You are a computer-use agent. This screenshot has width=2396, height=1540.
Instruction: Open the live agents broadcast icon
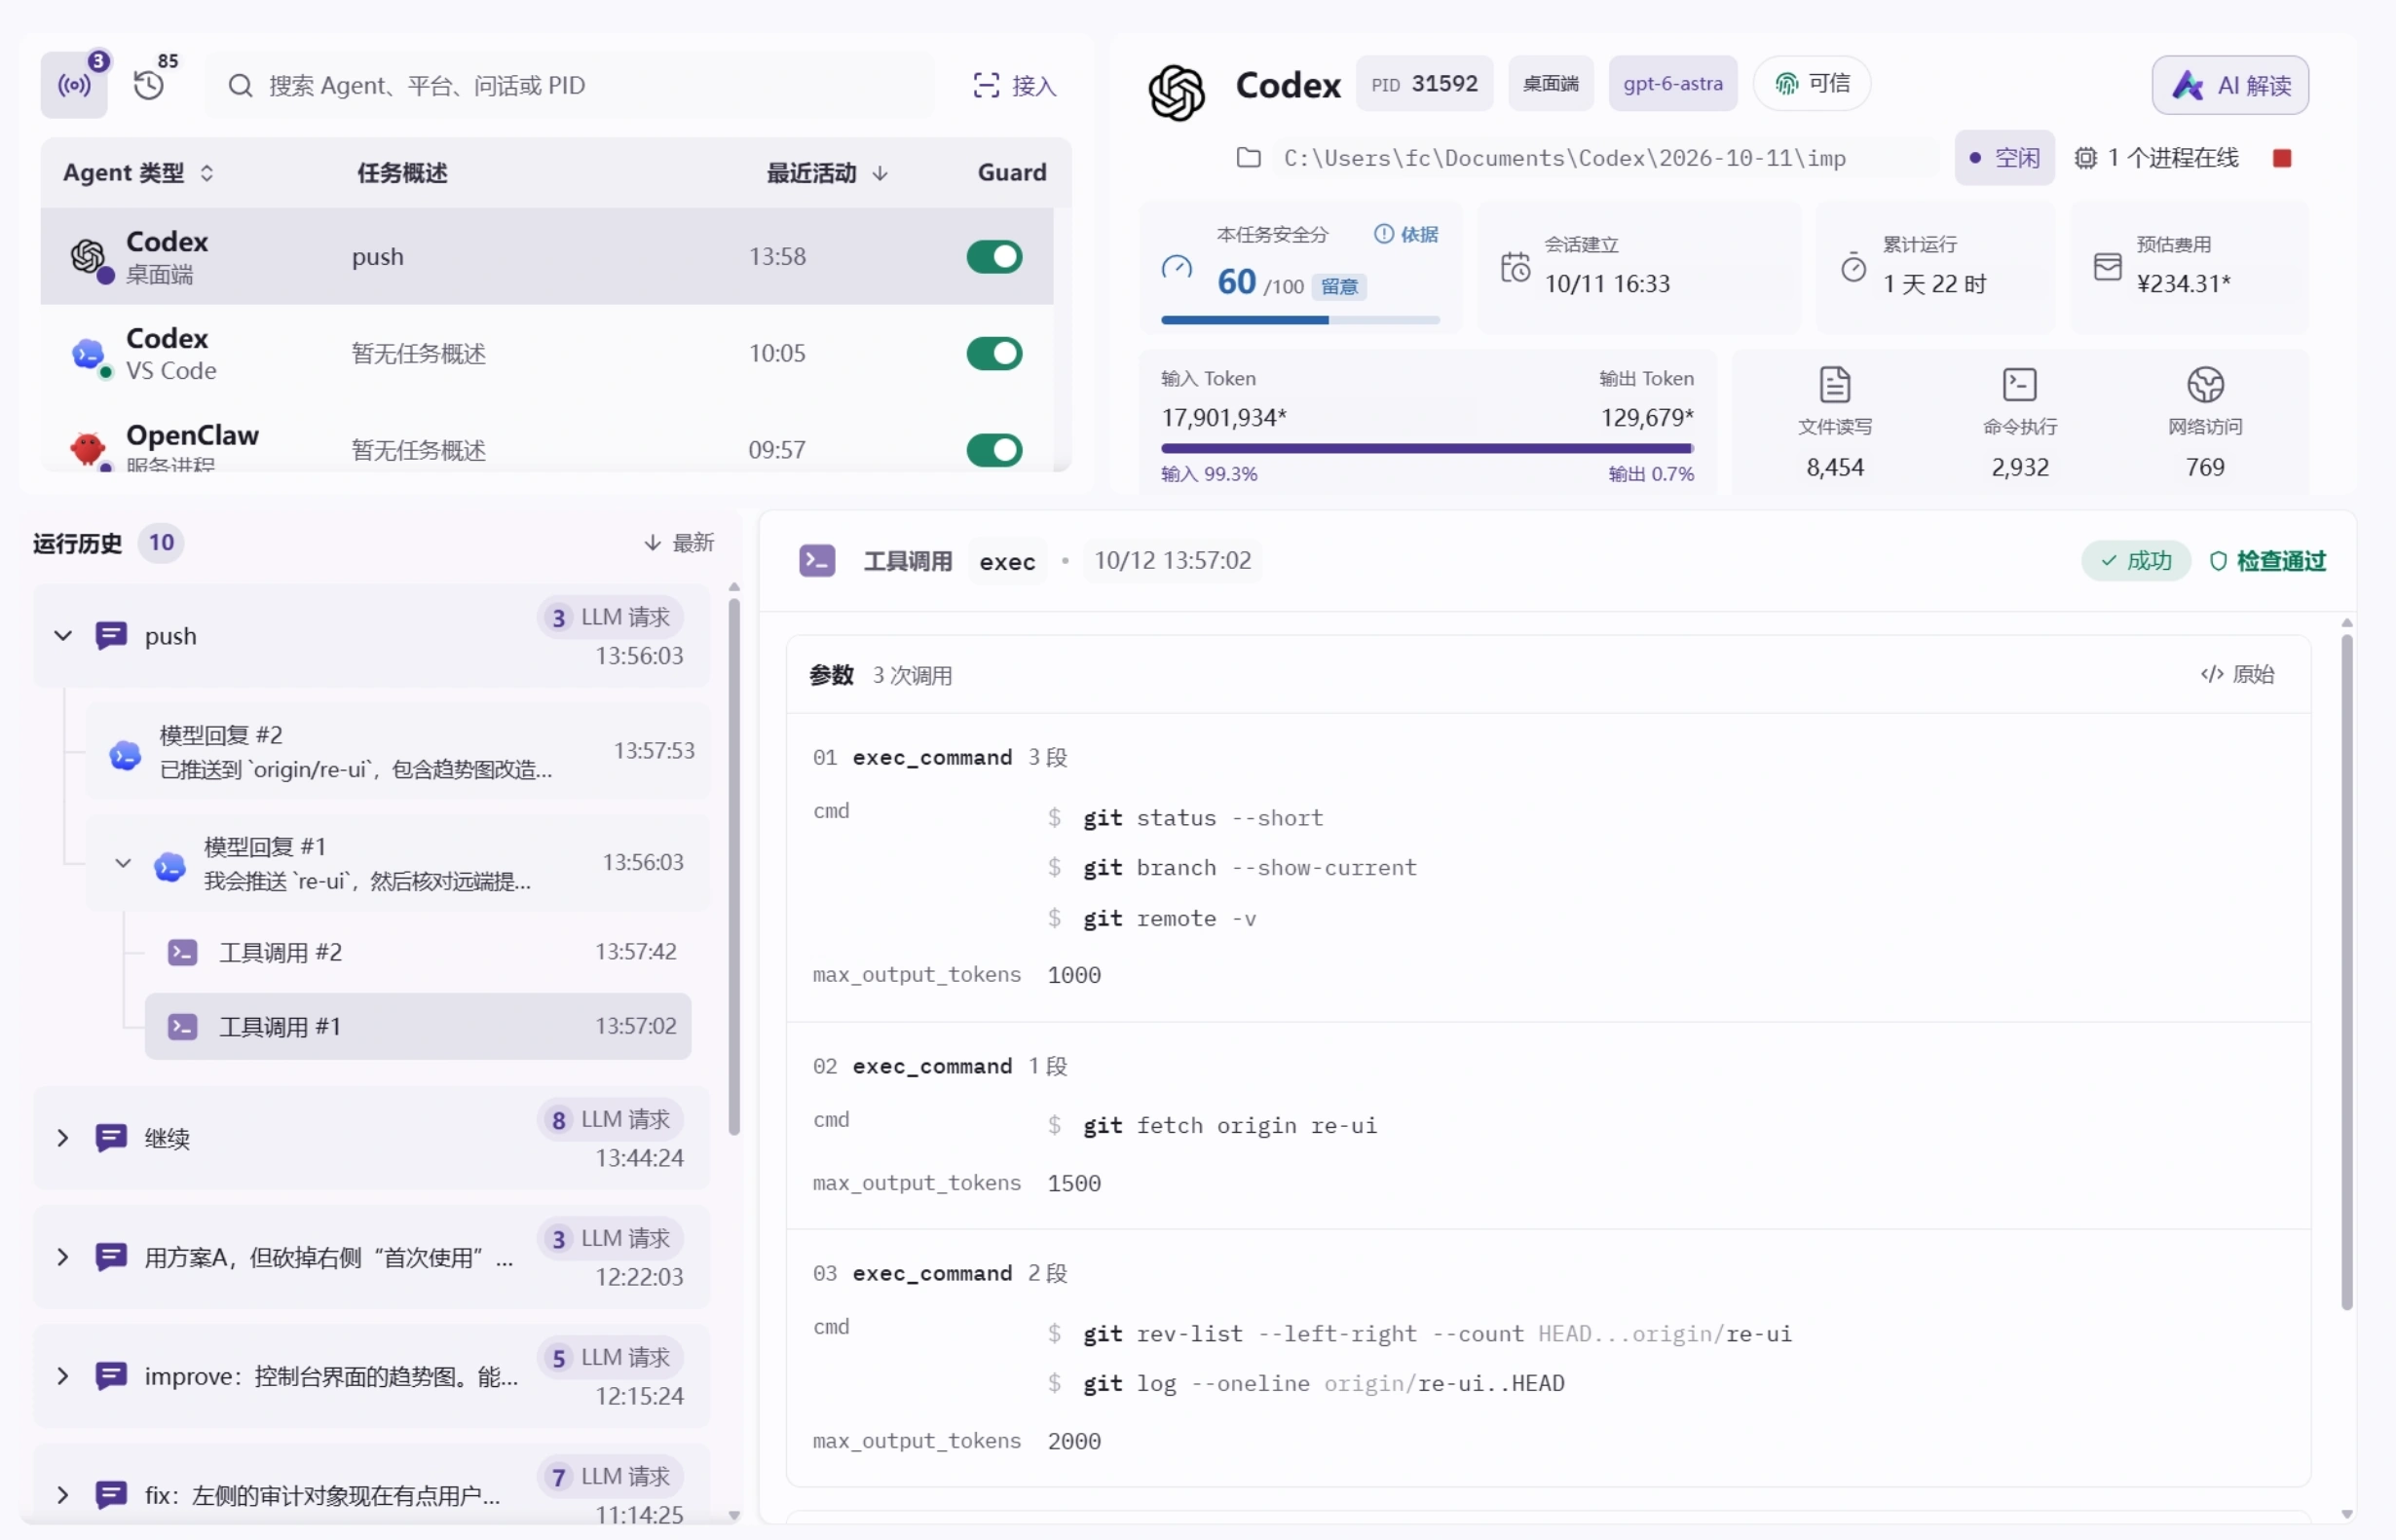[x=74, y=85]
